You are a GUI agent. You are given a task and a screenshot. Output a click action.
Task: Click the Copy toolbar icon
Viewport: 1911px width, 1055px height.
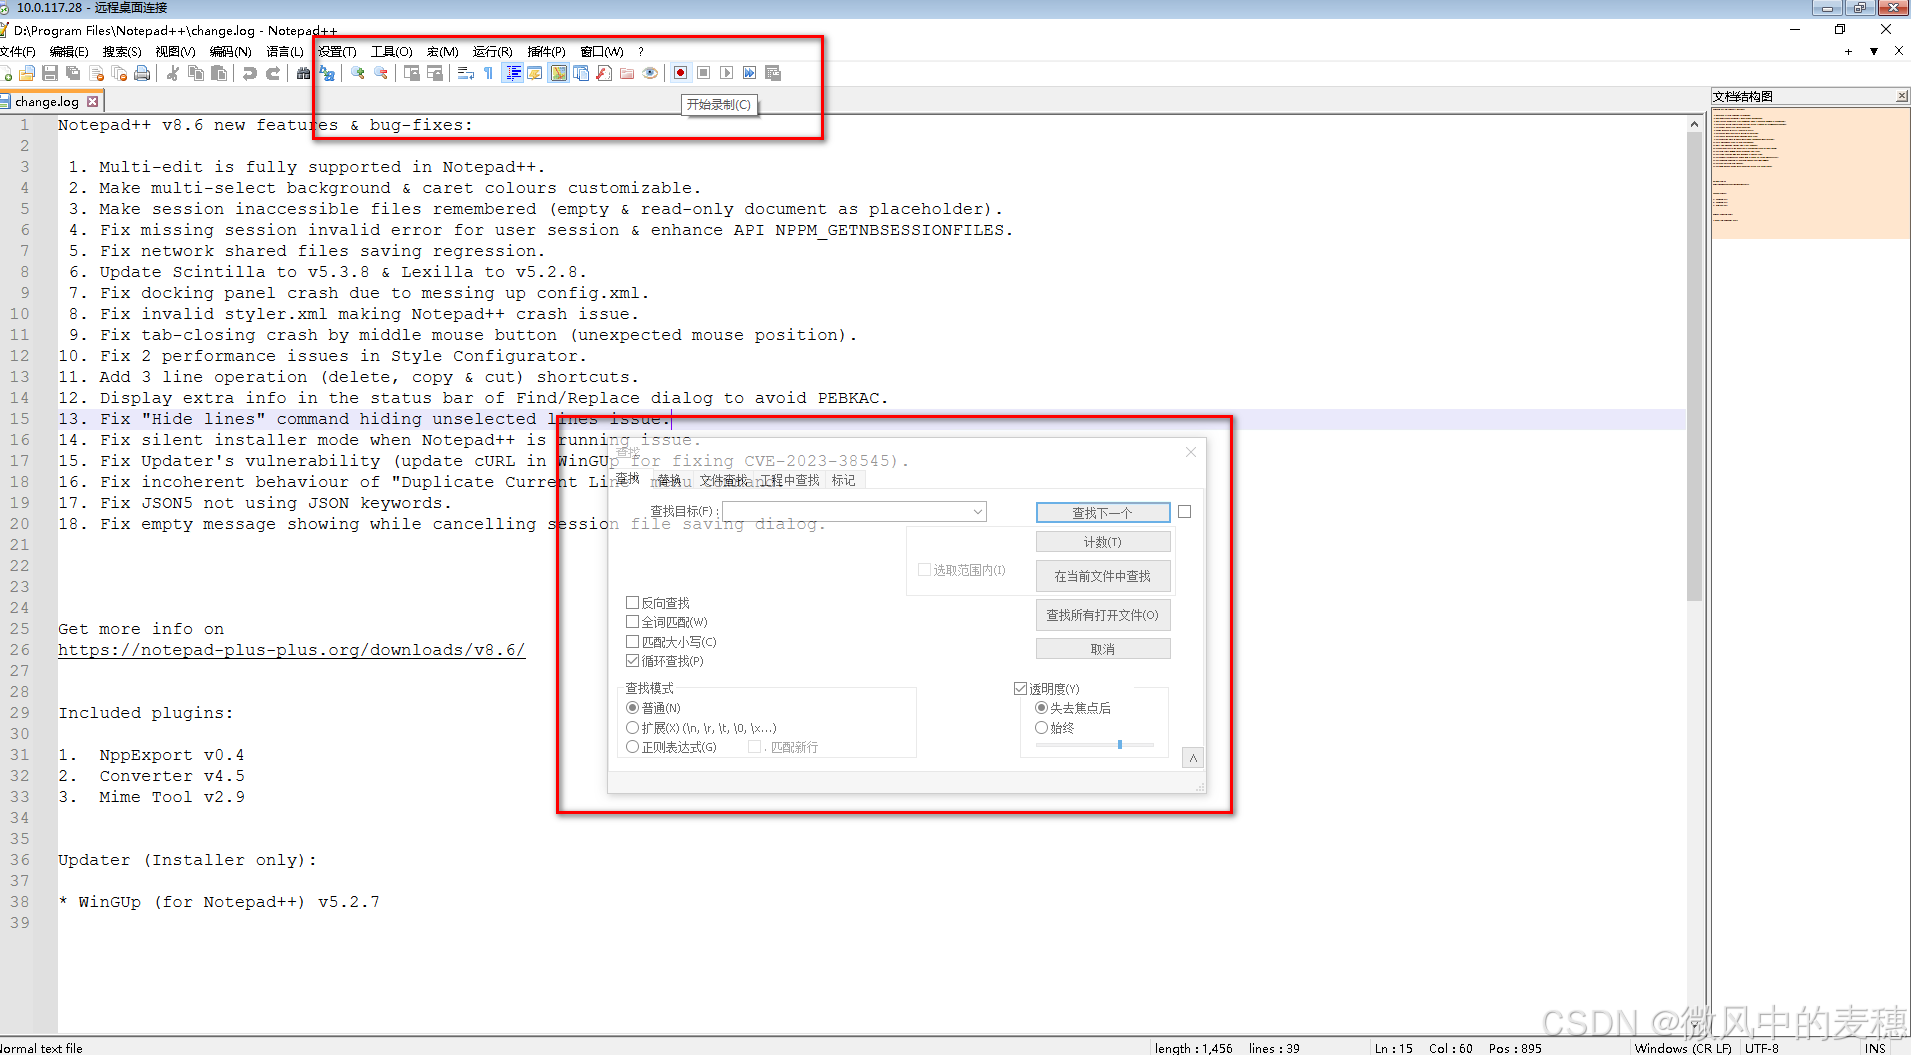[196, 73]
